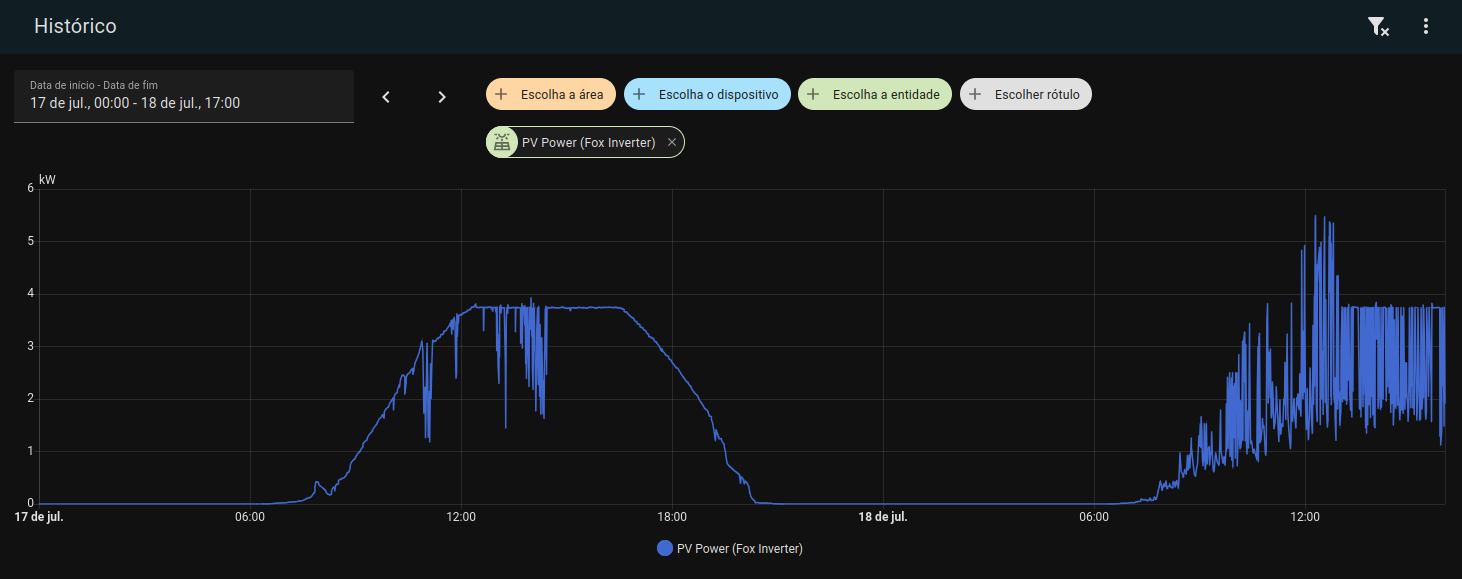The height and width of the screenshot is (579, 1462).
Task: Click plus icon on Escolha a entidade
Action: [813, 94]
